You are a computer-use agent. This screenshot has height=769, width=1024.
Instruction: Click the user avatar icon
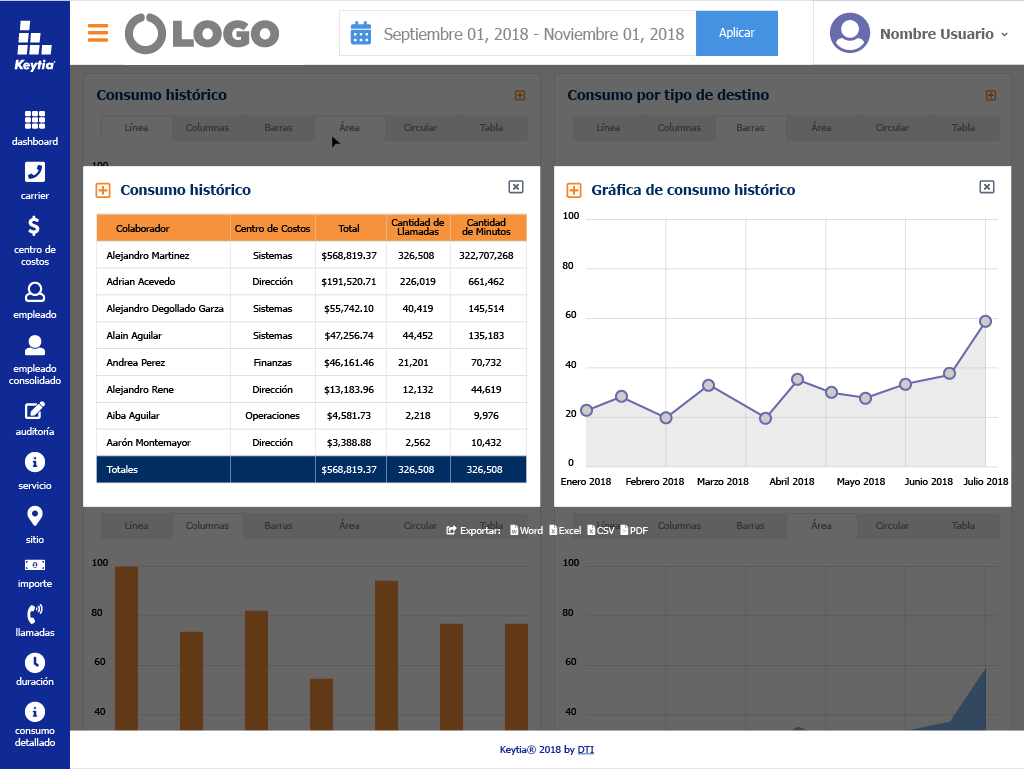[x=850, y=33]
